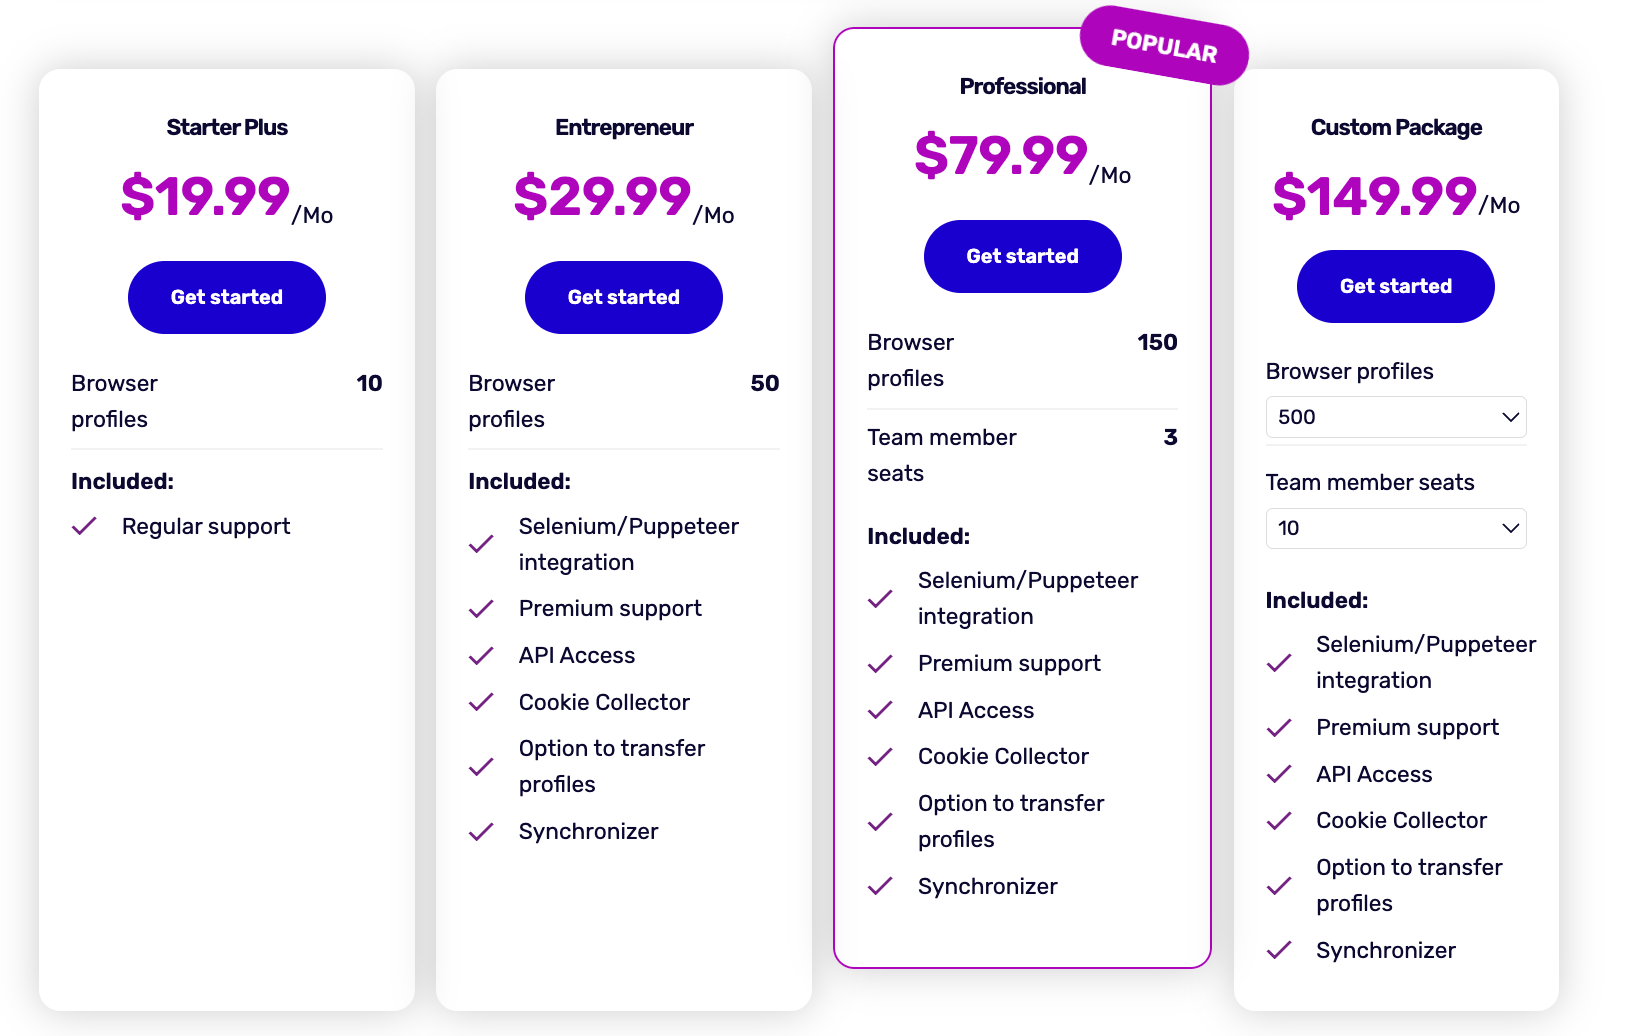Click Custom Package's API Access checkmark
1626x1036 pixels.
point(1279,775)
